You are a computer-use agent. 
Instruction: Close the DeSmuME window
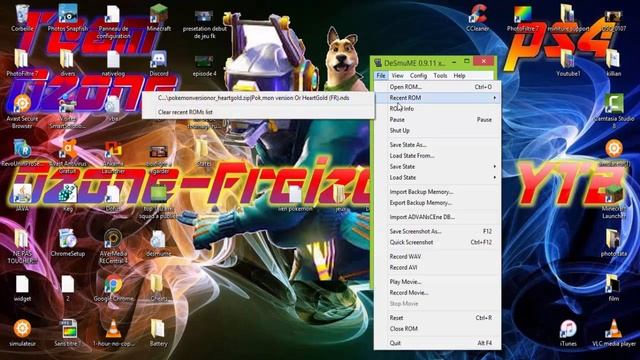[484, 61]
